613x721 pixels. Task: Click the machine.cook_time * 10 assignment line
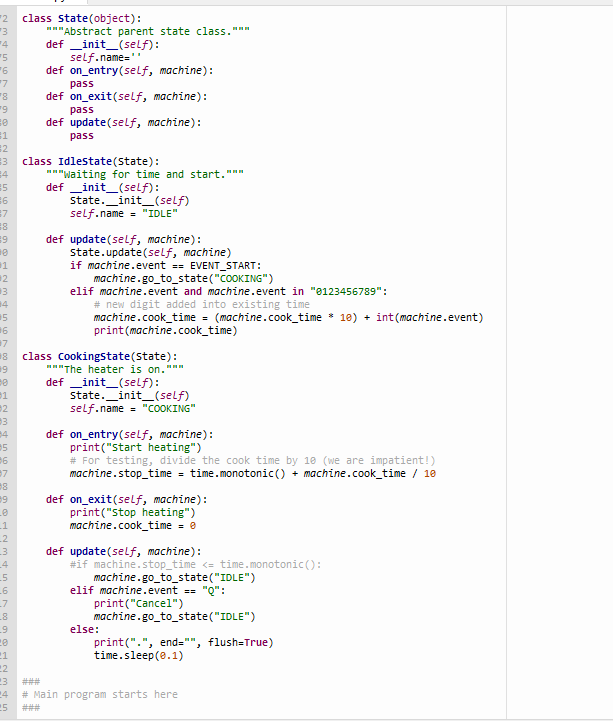click(288, 318)
